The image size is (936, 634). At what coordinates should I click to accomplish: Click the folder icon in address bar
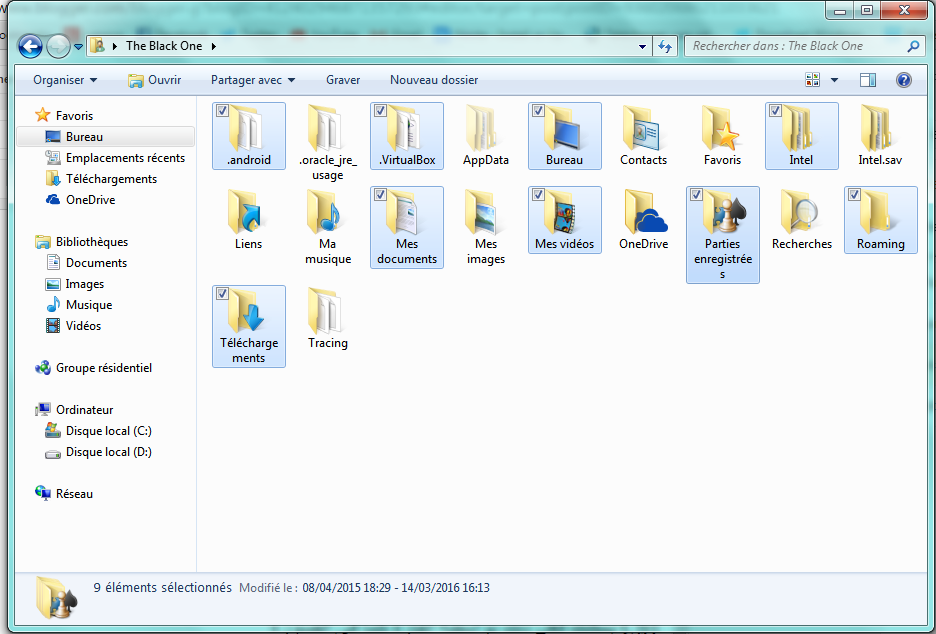(x=97, y=46)
